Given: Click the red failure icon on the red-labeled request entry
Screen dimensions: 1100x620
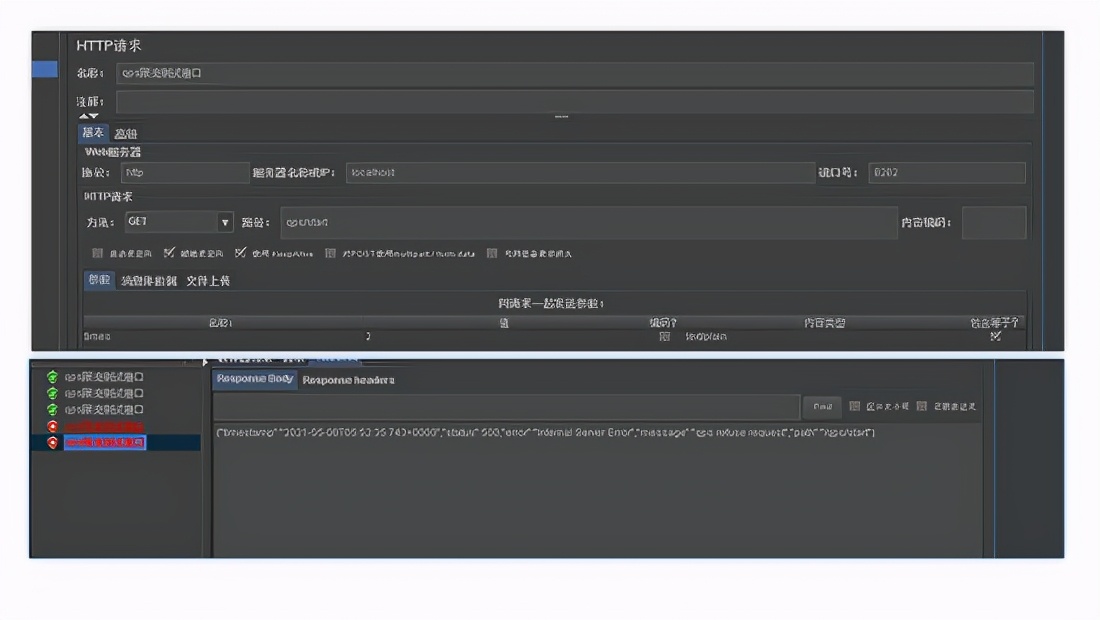Looking at the screenshot, I should (x=53, y=423).
